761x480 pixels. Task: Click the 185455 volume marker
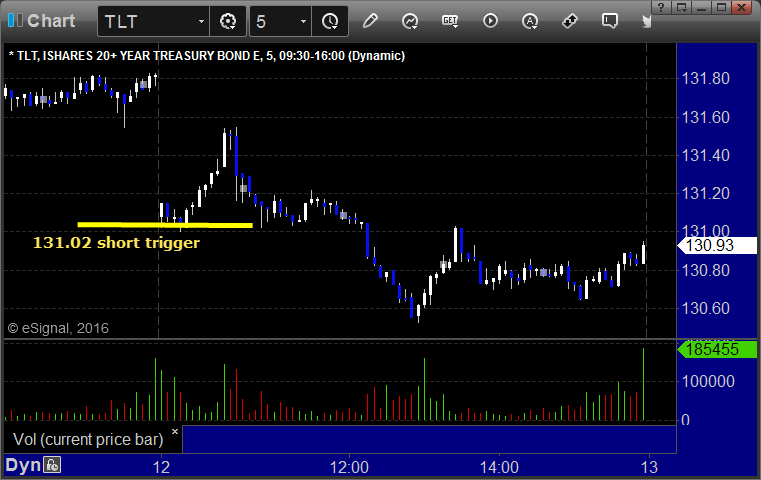[x=717, y=349]
